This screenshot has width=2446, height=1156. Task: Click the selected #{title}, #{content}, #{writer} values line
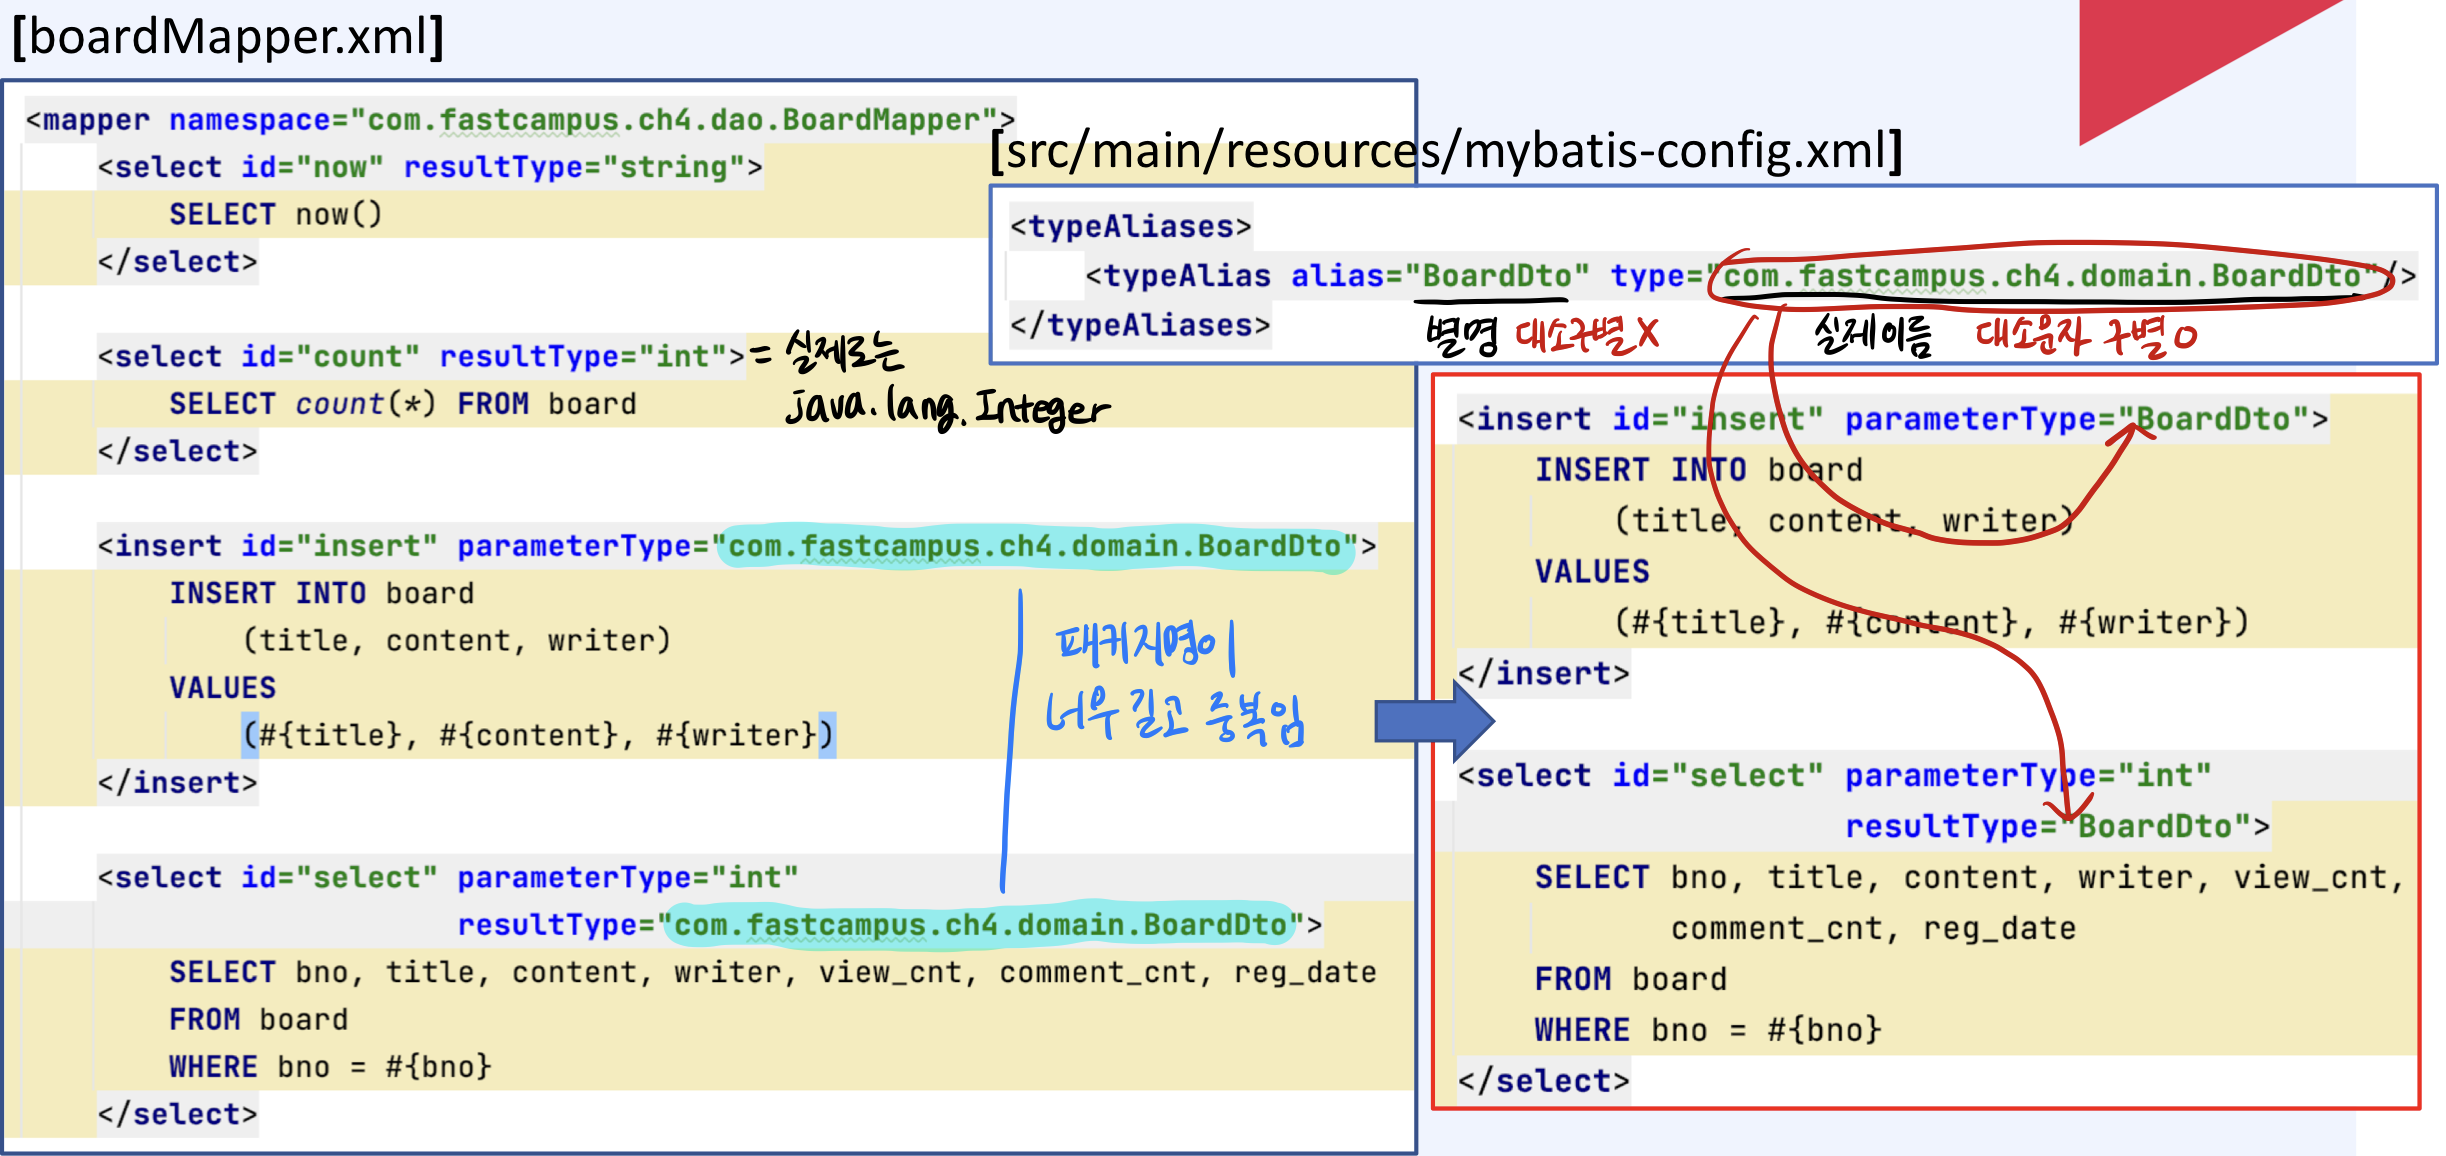coord(538,735)
